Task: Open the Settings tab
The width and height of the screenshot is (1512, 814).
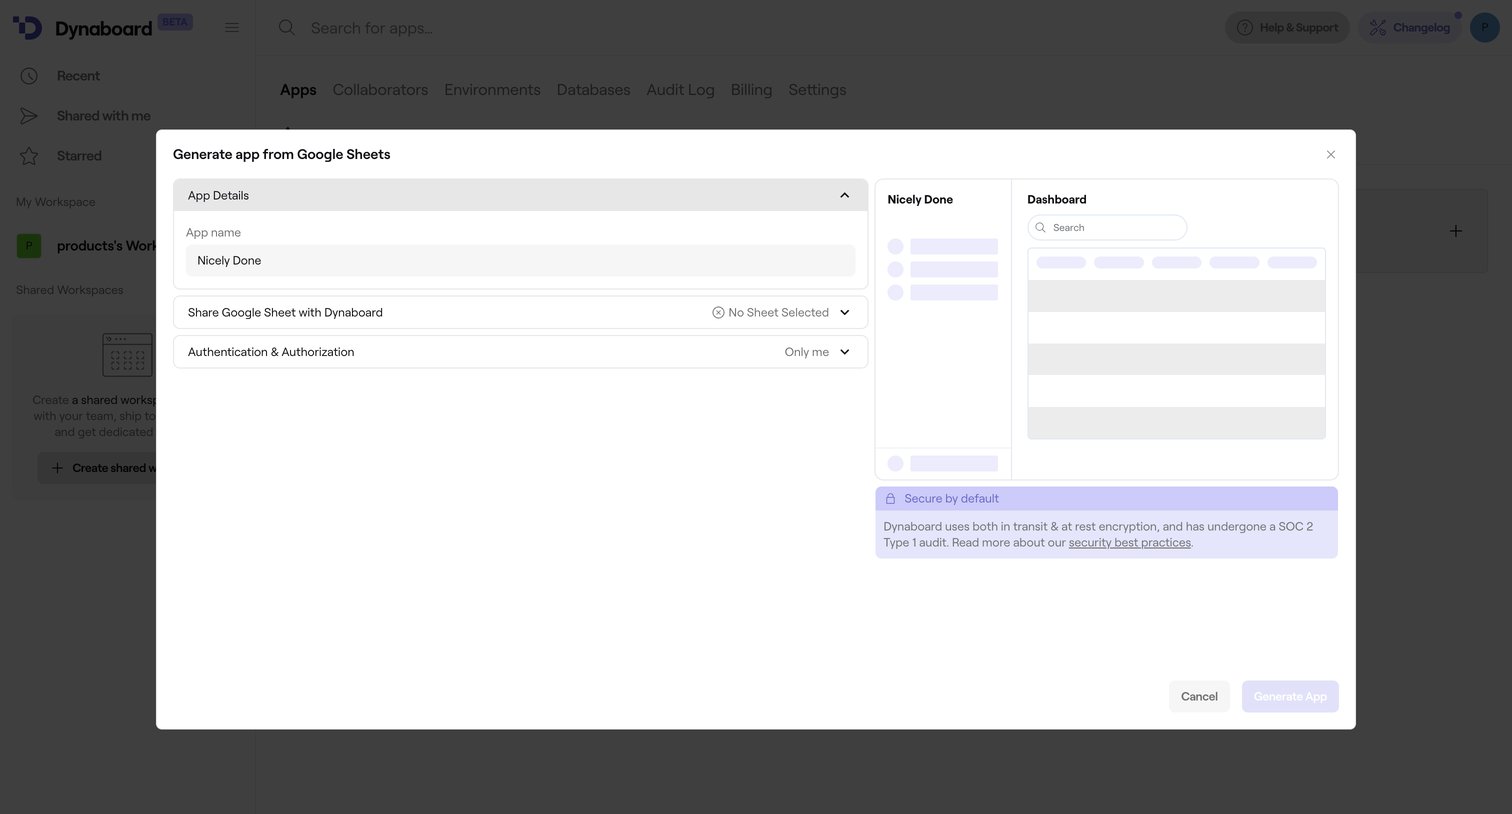Action: 817,90
